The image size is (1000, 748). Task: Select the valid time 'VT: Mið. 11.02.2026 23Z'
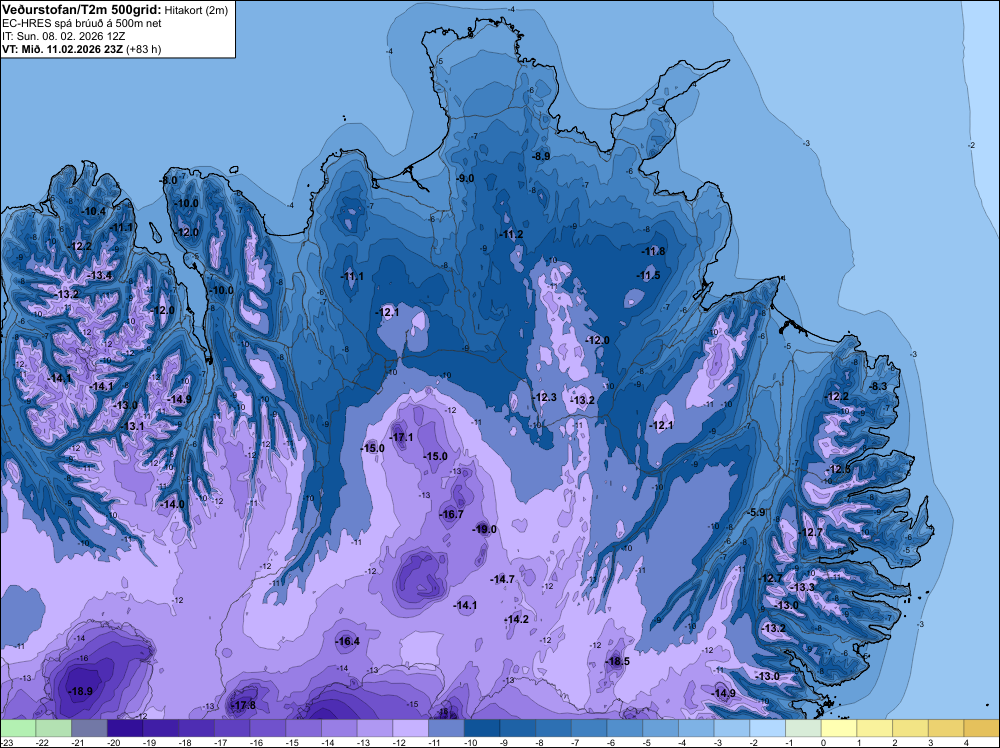click(x=62, y=49)
